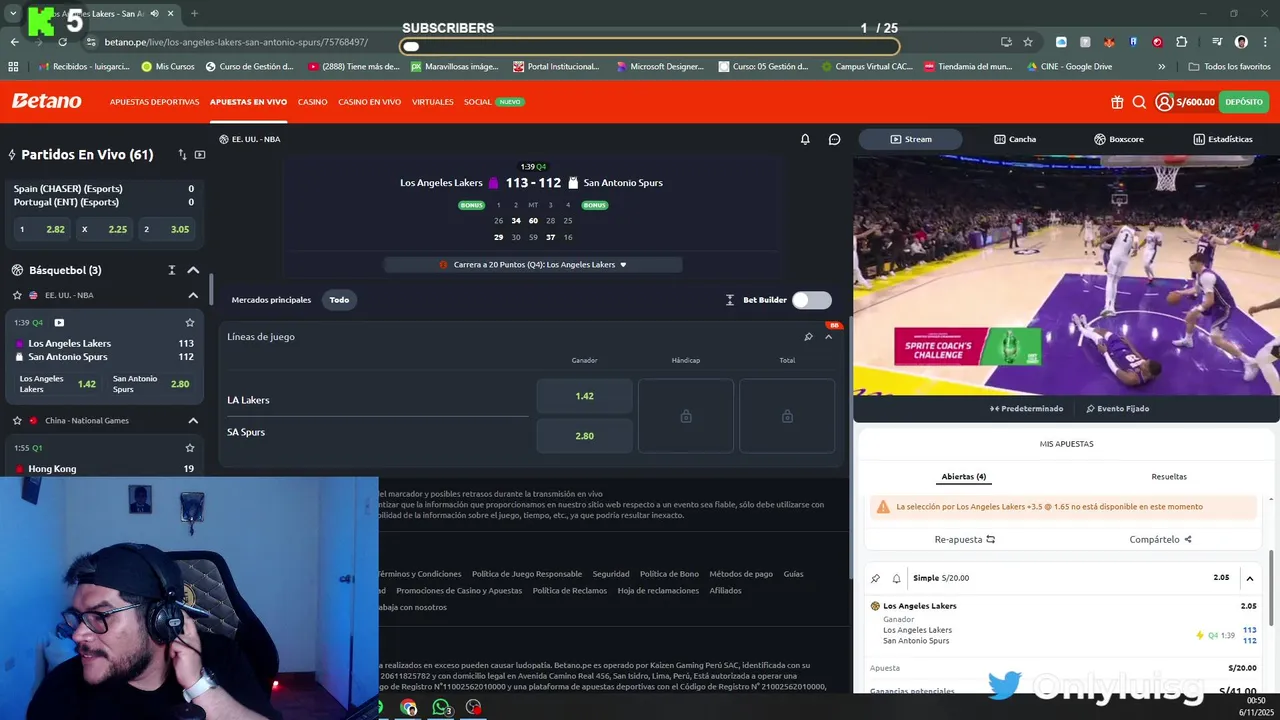Click the Betano logo
Image resolution: width=1280 pixels, height=720 pixels.
tap(47, 101)
